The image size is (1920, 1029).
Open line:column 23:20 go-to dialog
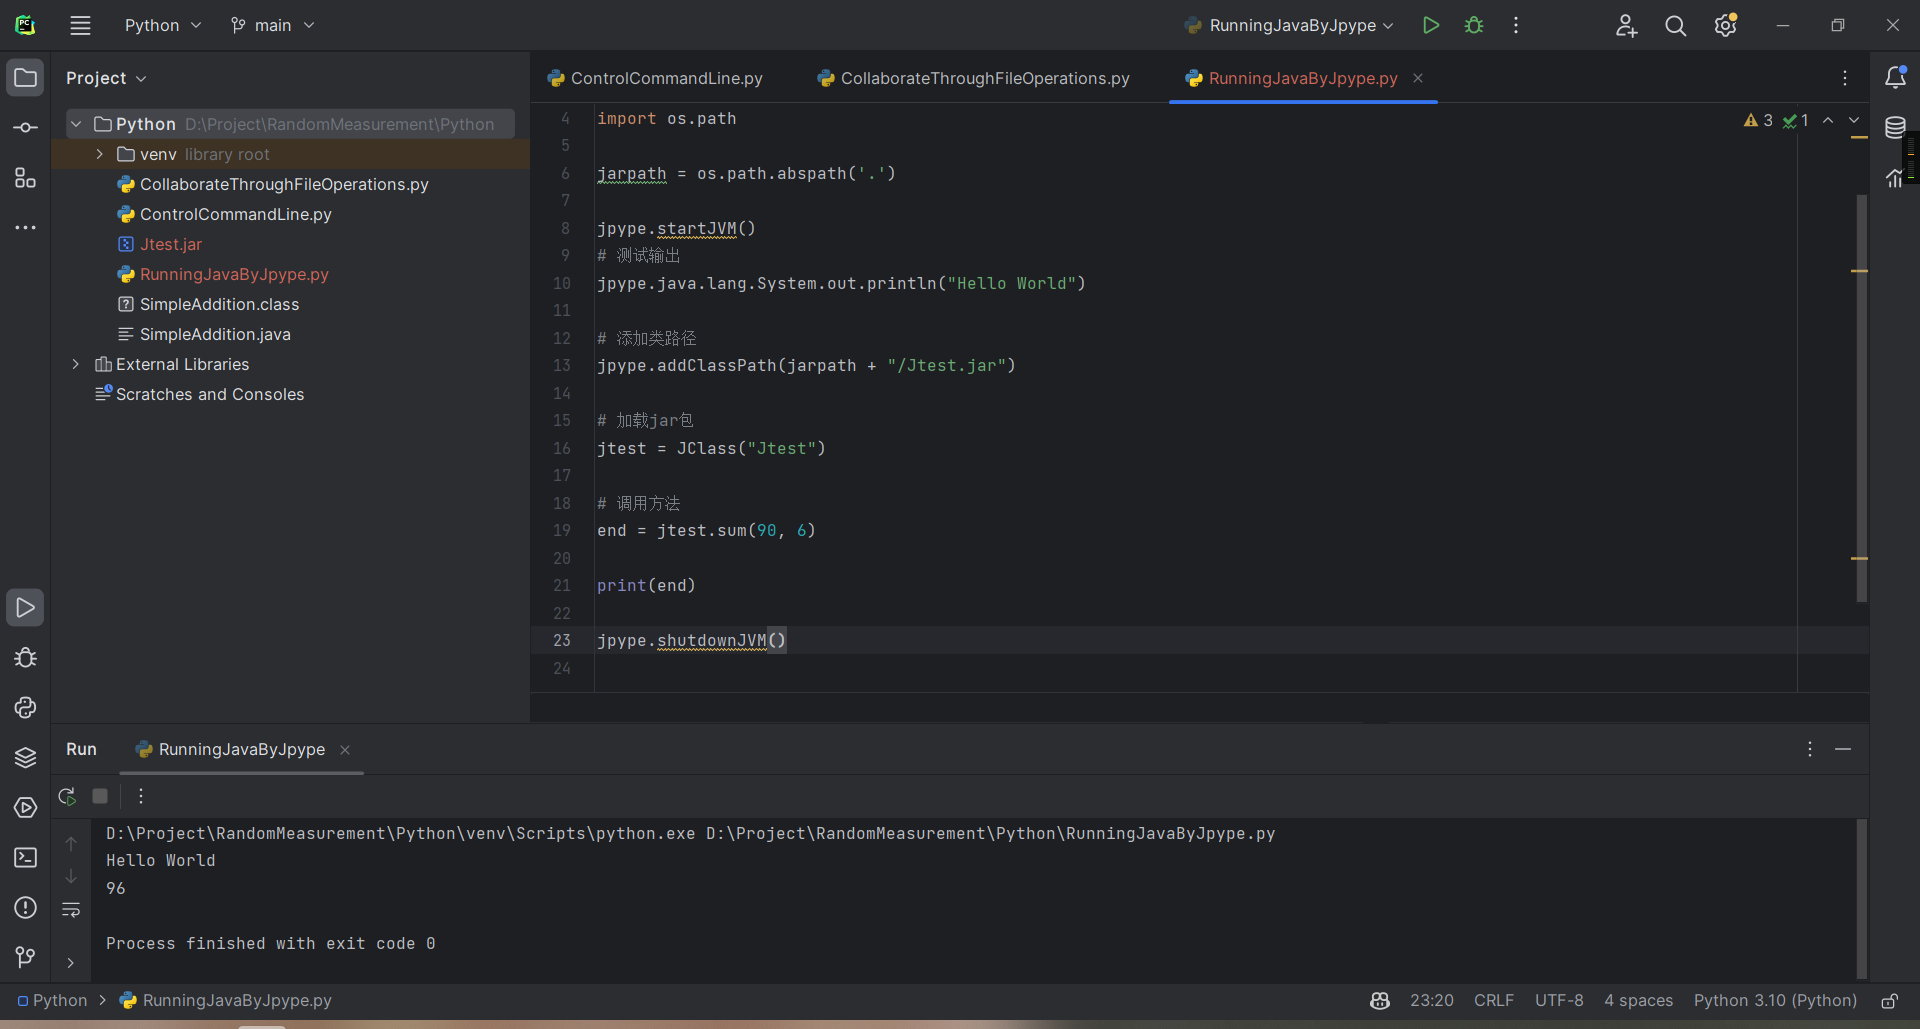pyautogui.click(x=1431, y=1001)
